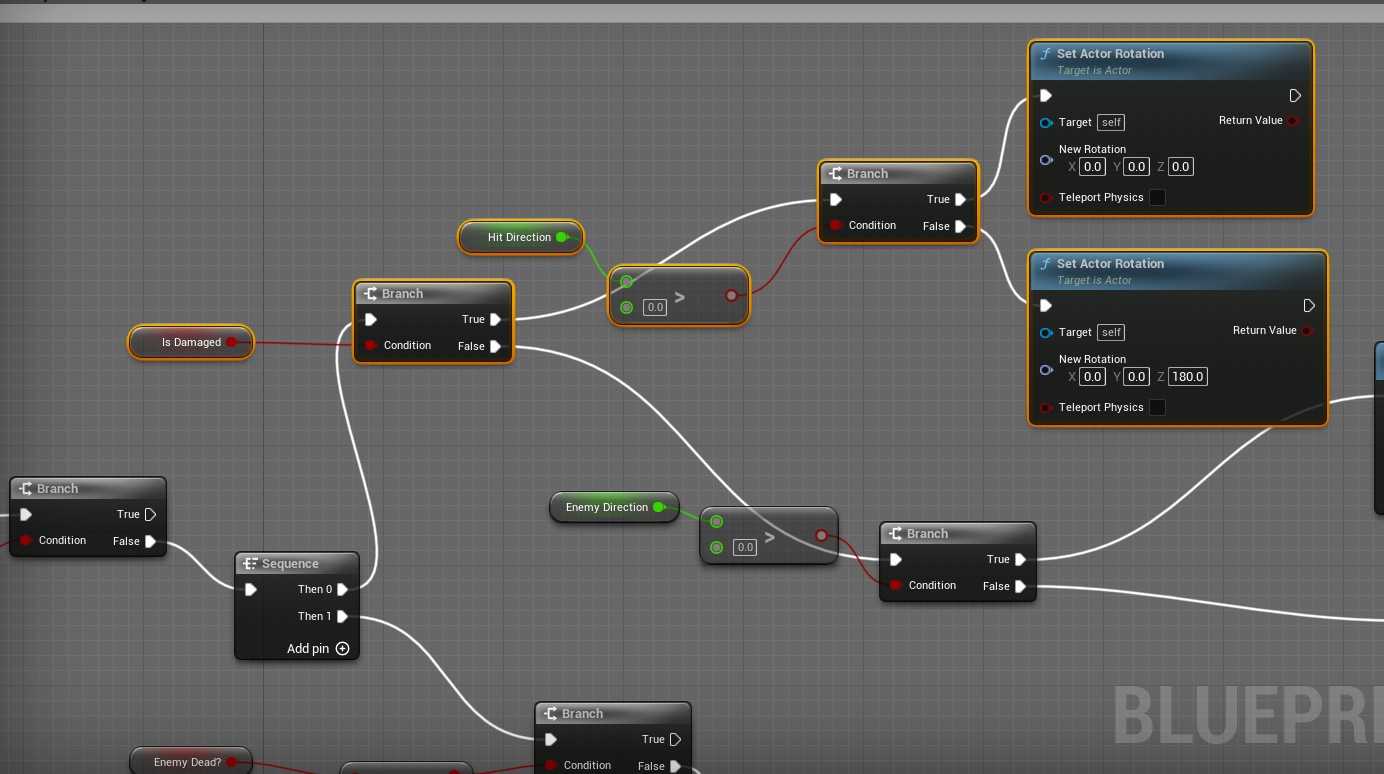
Task: Enable Teleport Physics on rotation node with Z 0.0
Action: (1157, 198)
